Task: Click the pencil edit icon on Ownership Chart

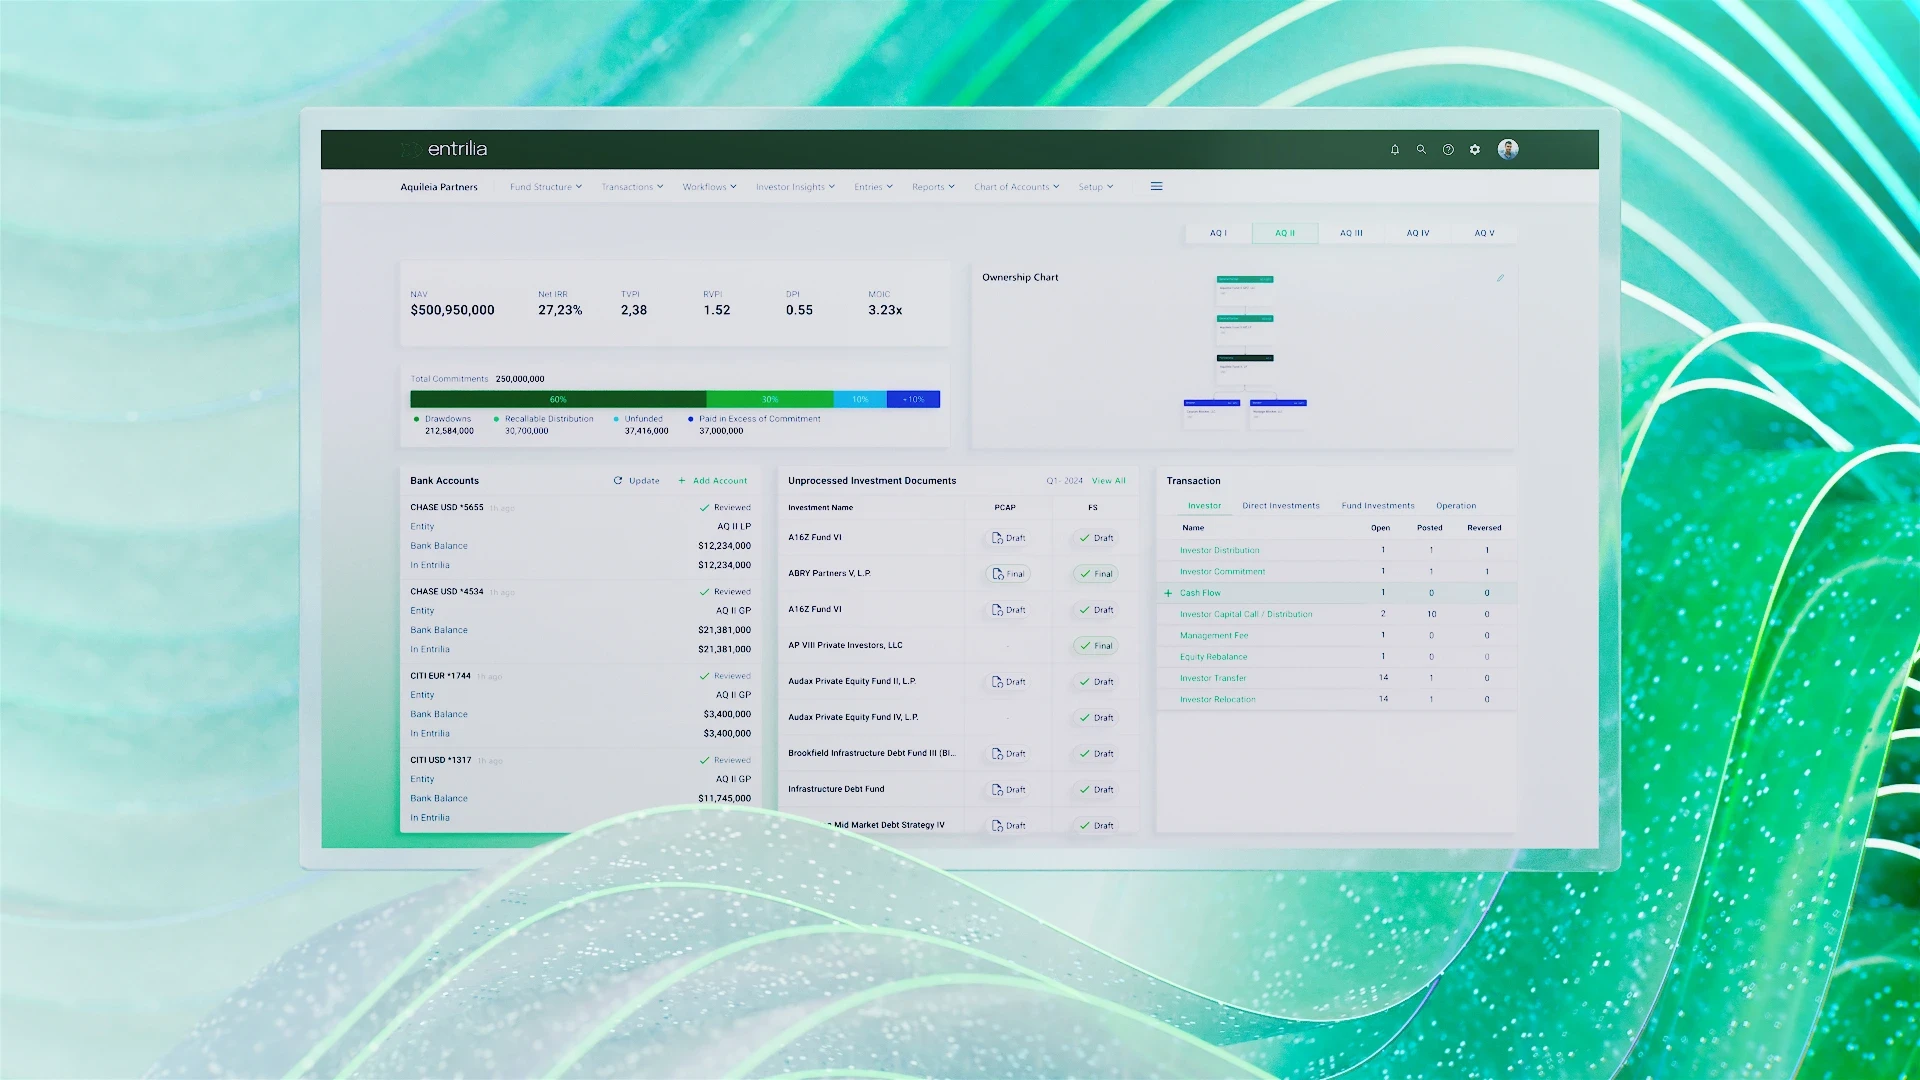Action: coord(1500,278)
